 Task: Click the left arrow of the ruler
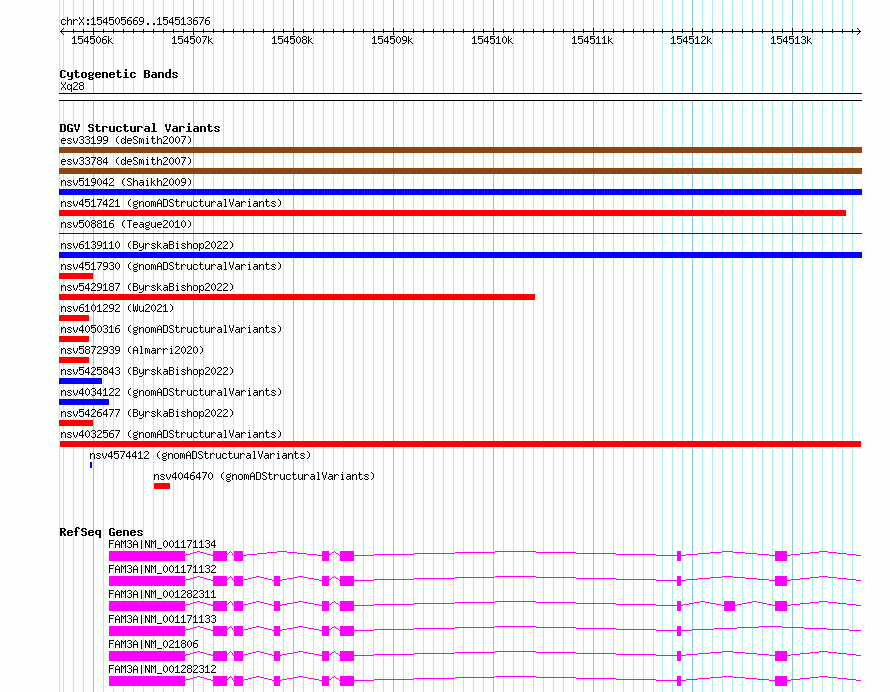pyautogui.click(x=62, y=31)
